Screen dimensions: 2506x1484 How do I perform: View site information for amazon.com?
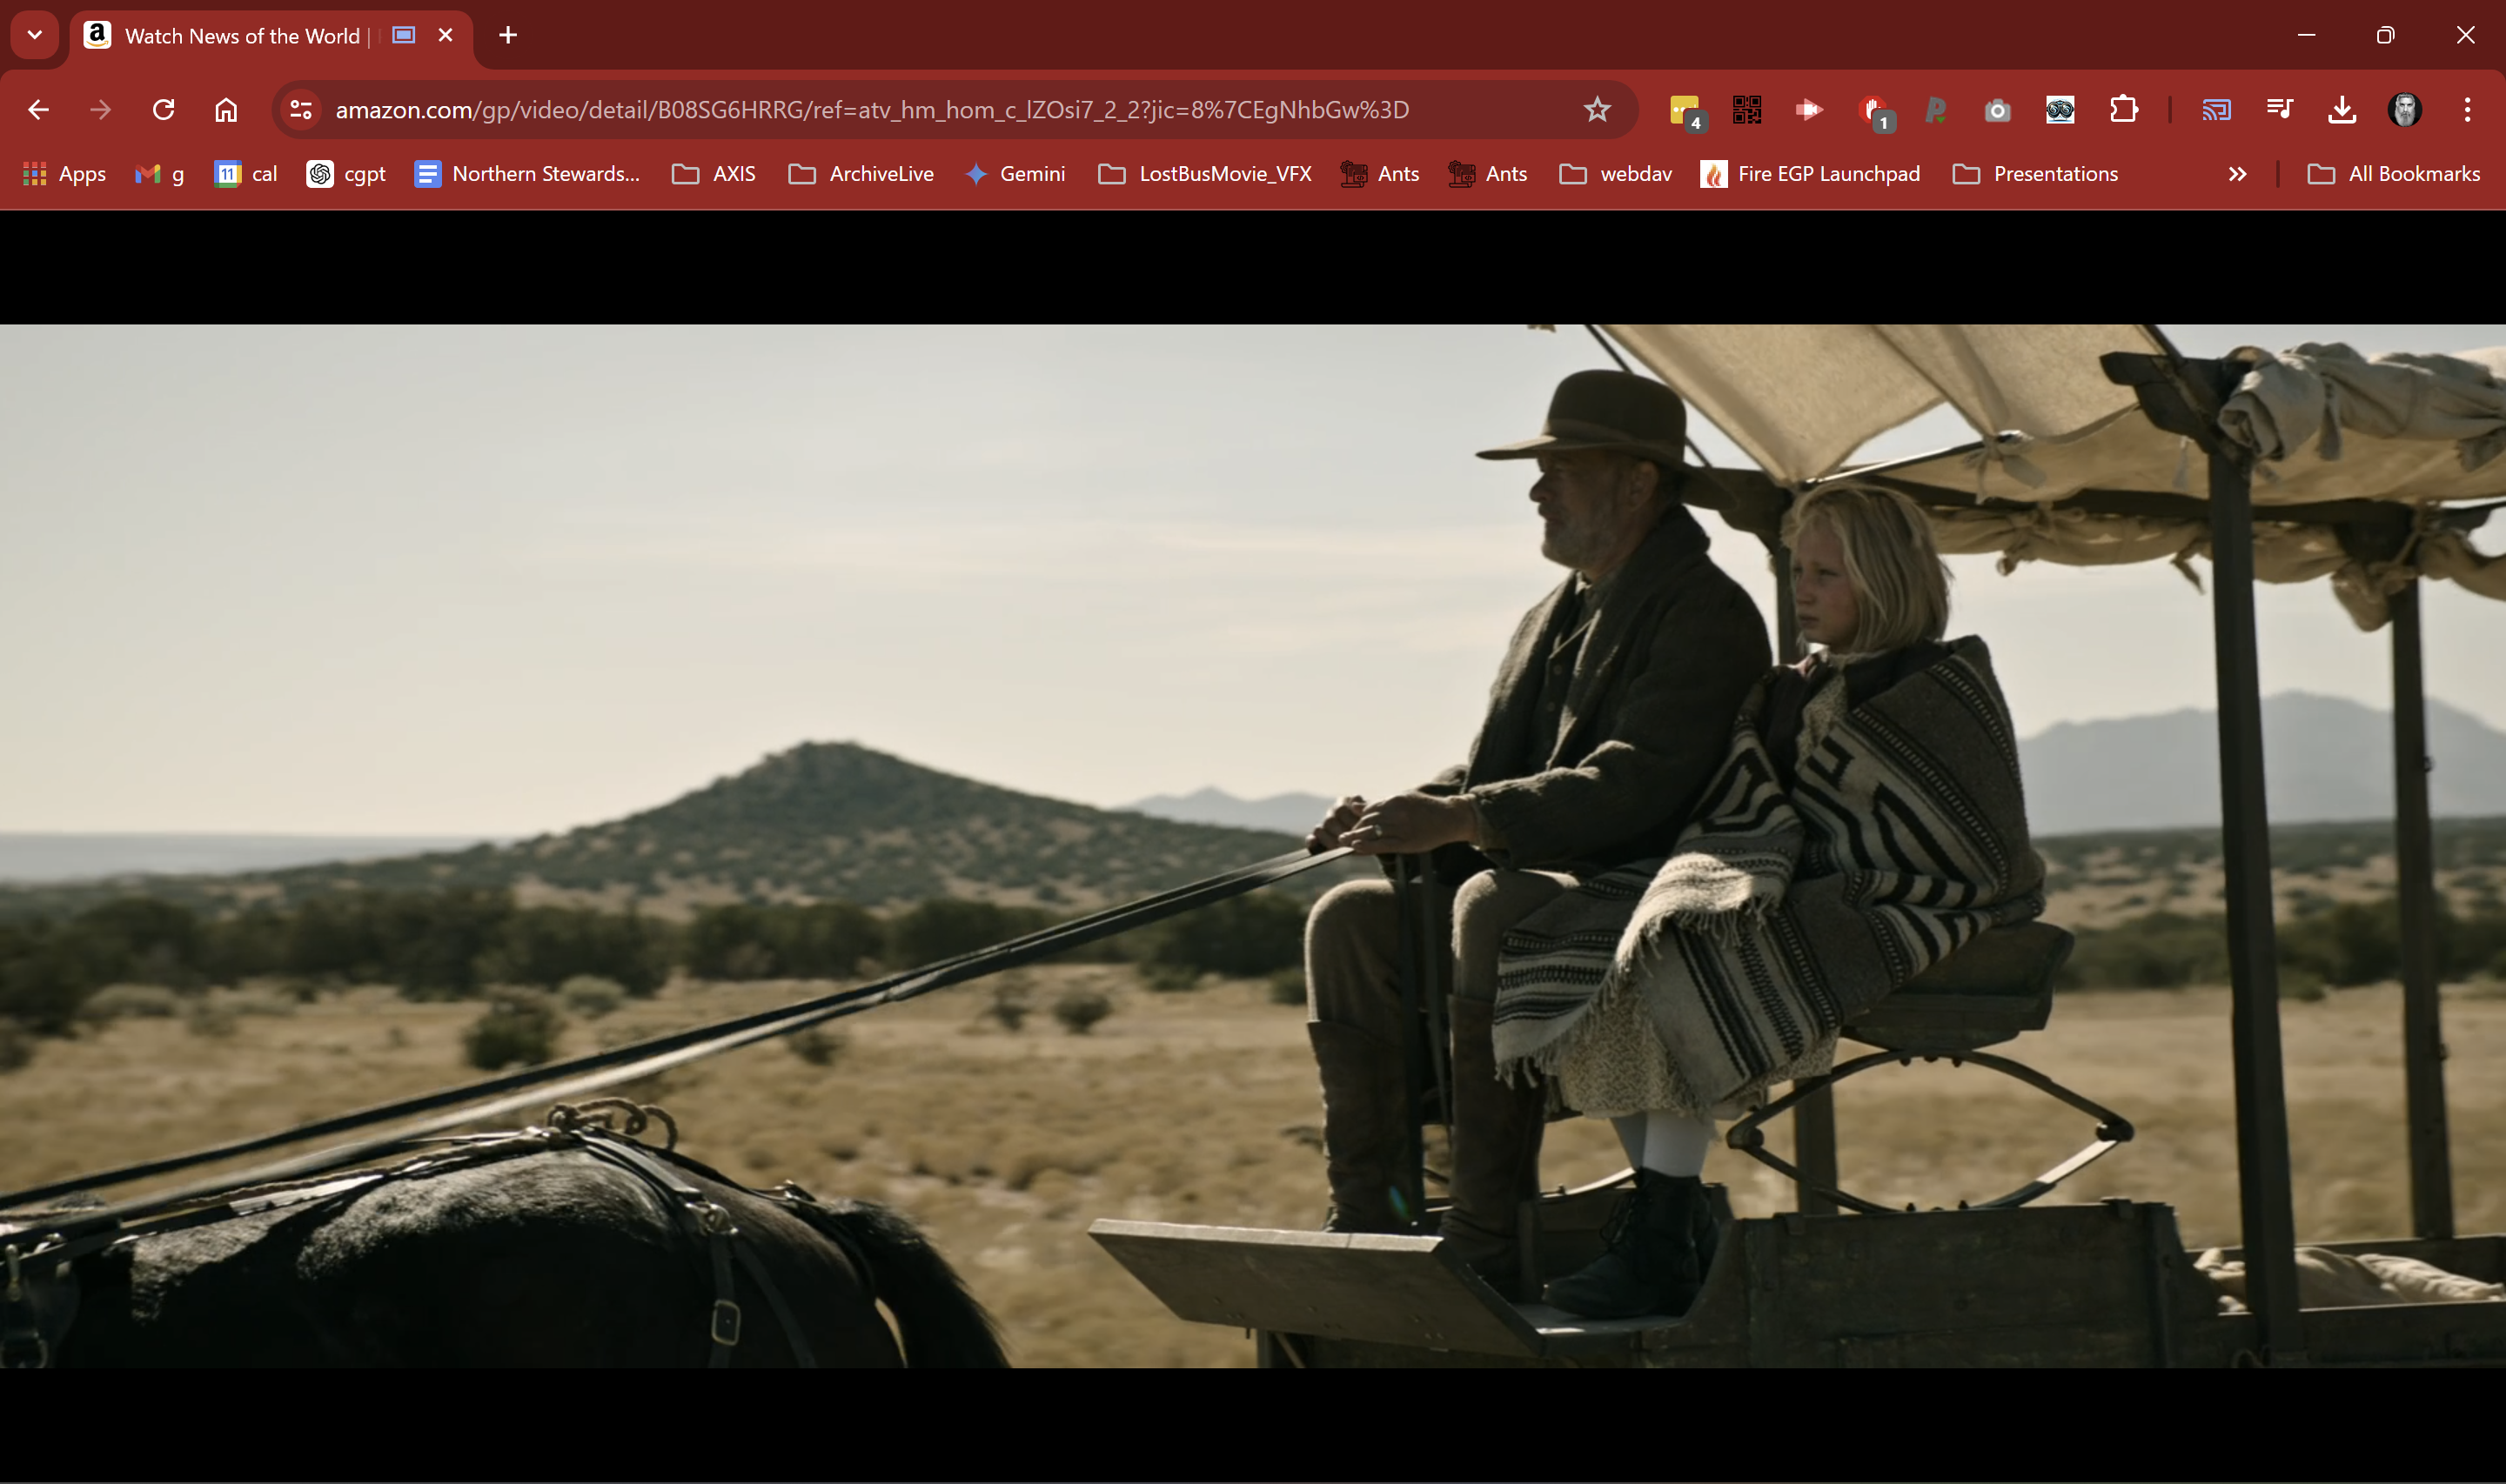301,109
